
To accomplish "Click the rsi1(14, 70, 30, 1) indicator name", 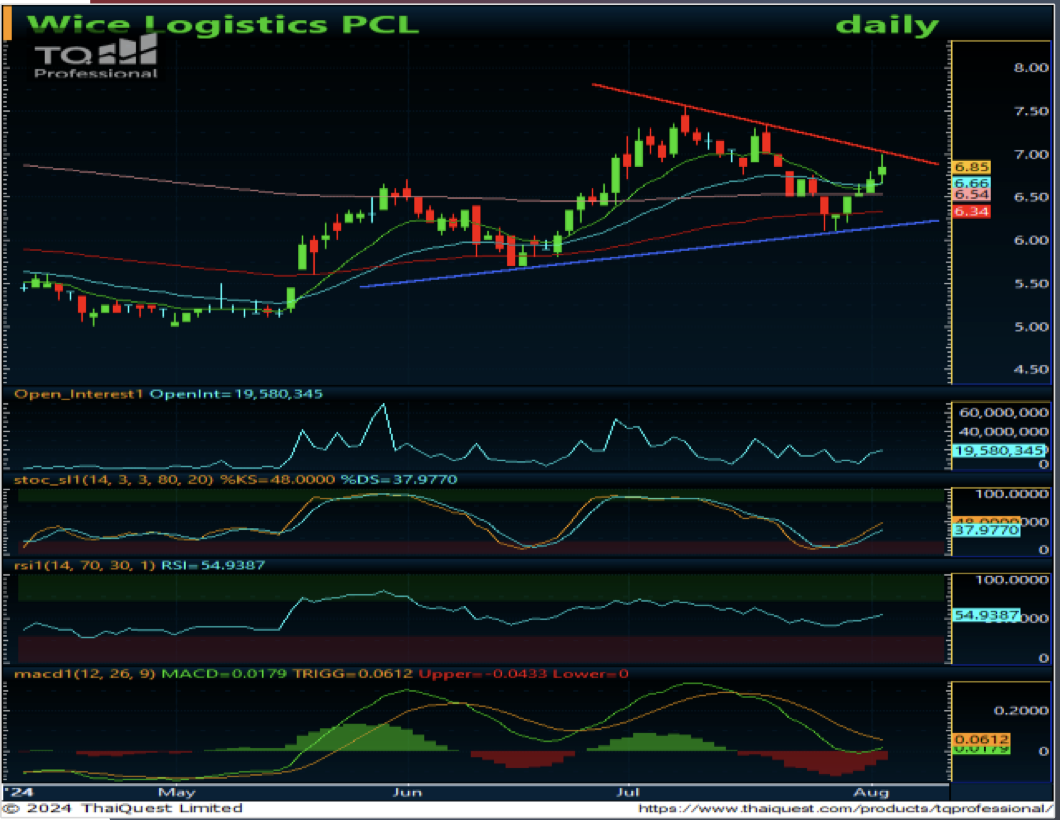I will point(85,565).
